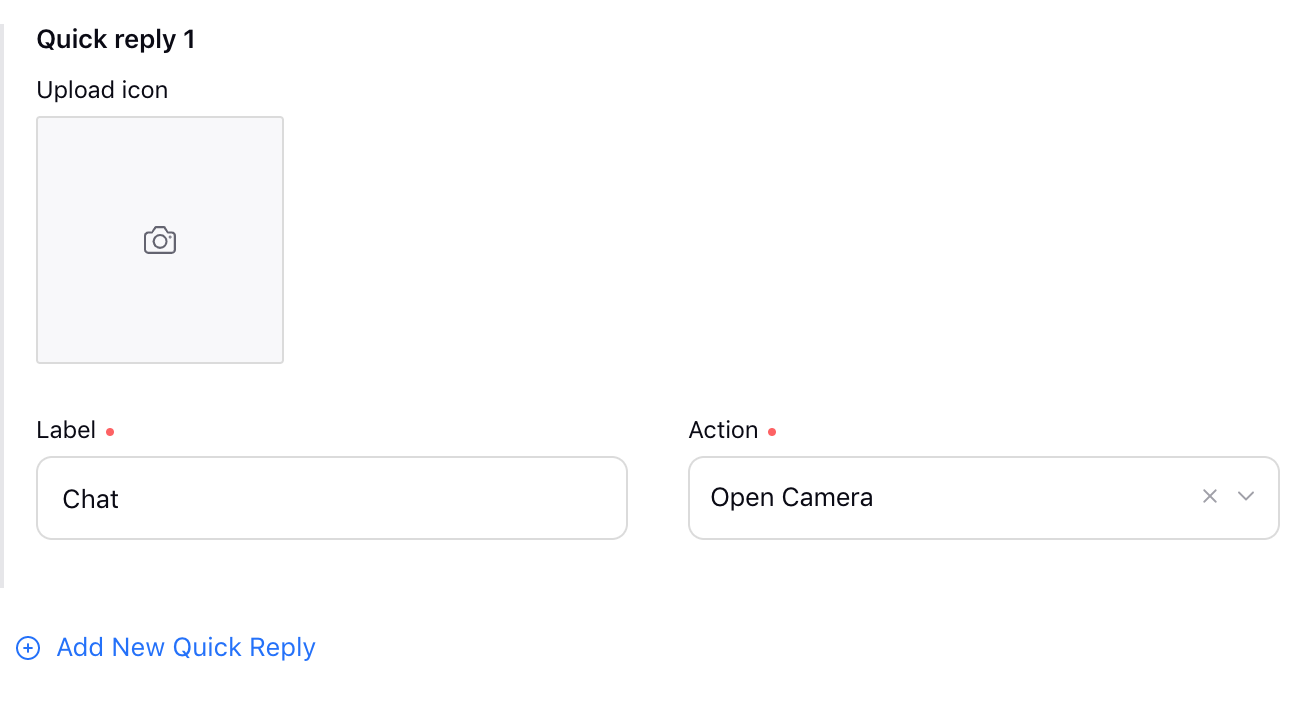Click the Label field caption

66,430
